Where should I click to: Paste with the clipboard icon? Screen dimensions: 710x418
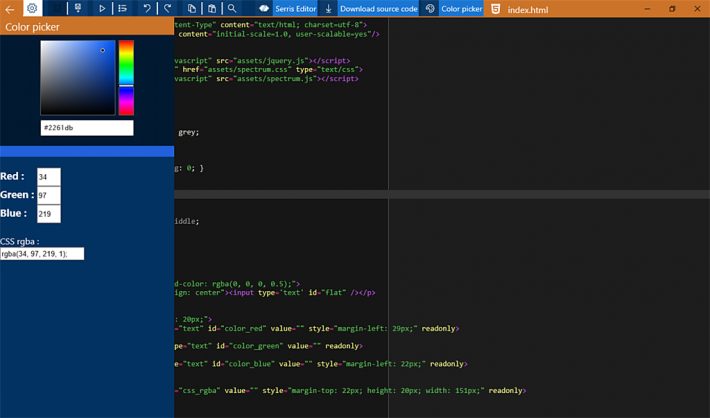point(212,8)
